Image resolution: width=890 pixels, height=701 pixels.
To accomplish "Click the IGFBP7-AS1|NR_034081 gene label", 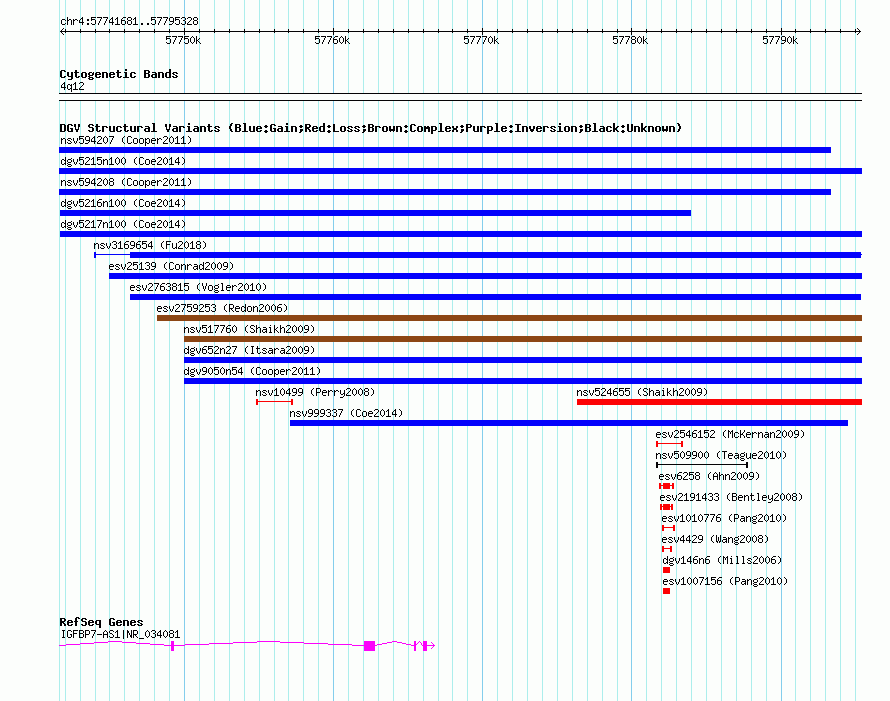I will pyautogui.click(x=120, y=634).
